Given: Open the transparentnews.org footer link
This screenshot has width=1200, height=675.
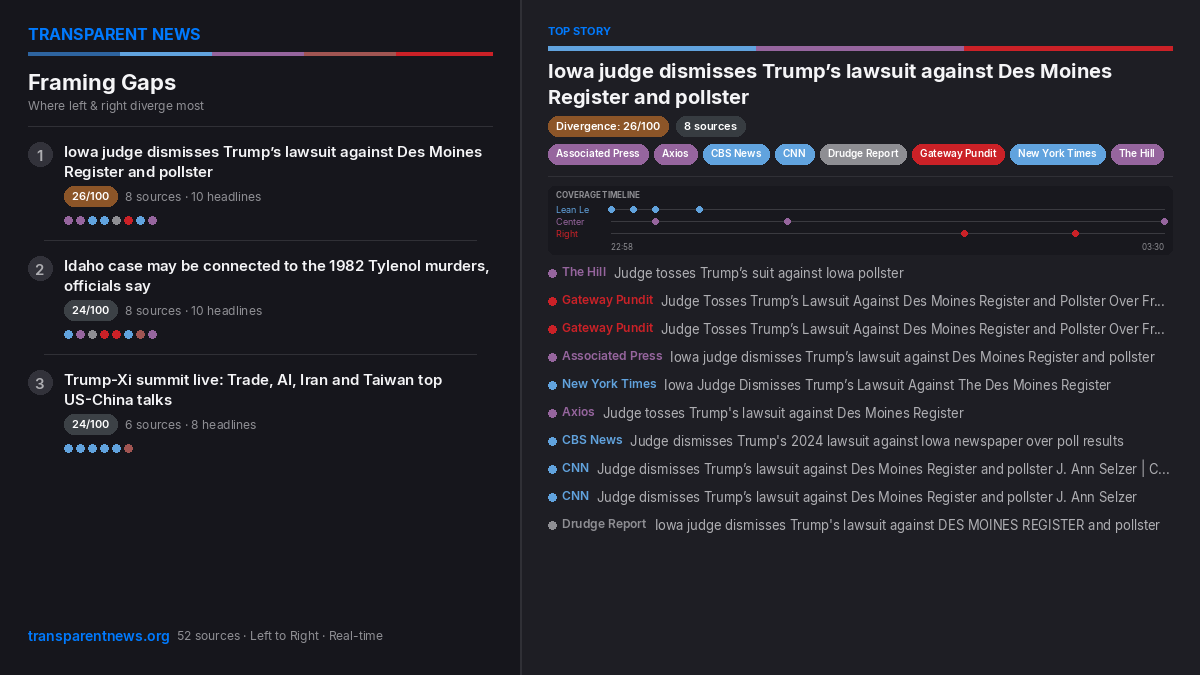Looking at the screenshot, I should (99, 636).
